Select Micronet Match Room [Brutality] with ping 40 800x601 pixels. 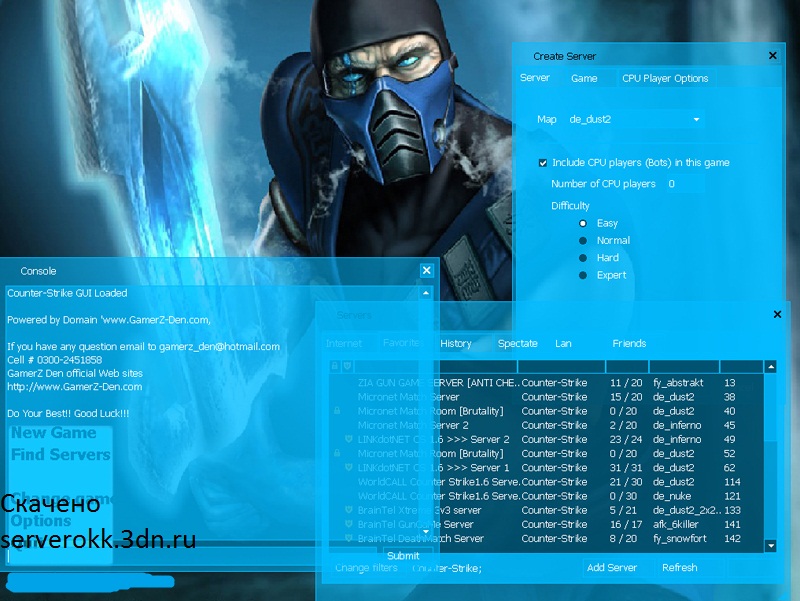click(546, 411)
